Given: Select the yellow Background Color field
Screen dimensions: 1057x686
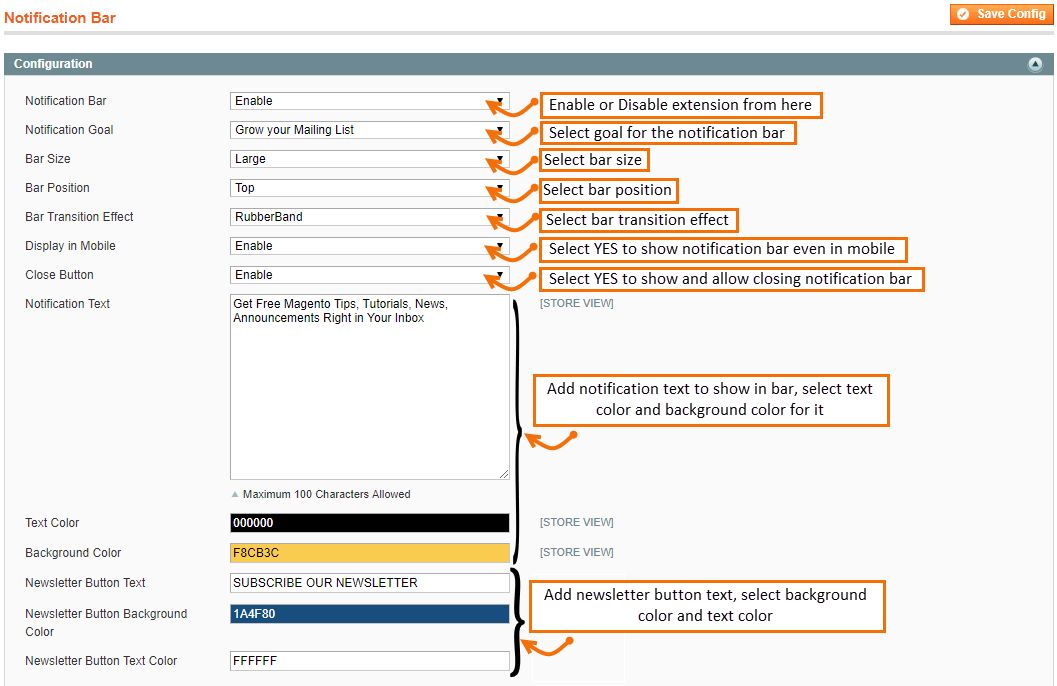Looking at the screenshot, I should coord(370,552).
